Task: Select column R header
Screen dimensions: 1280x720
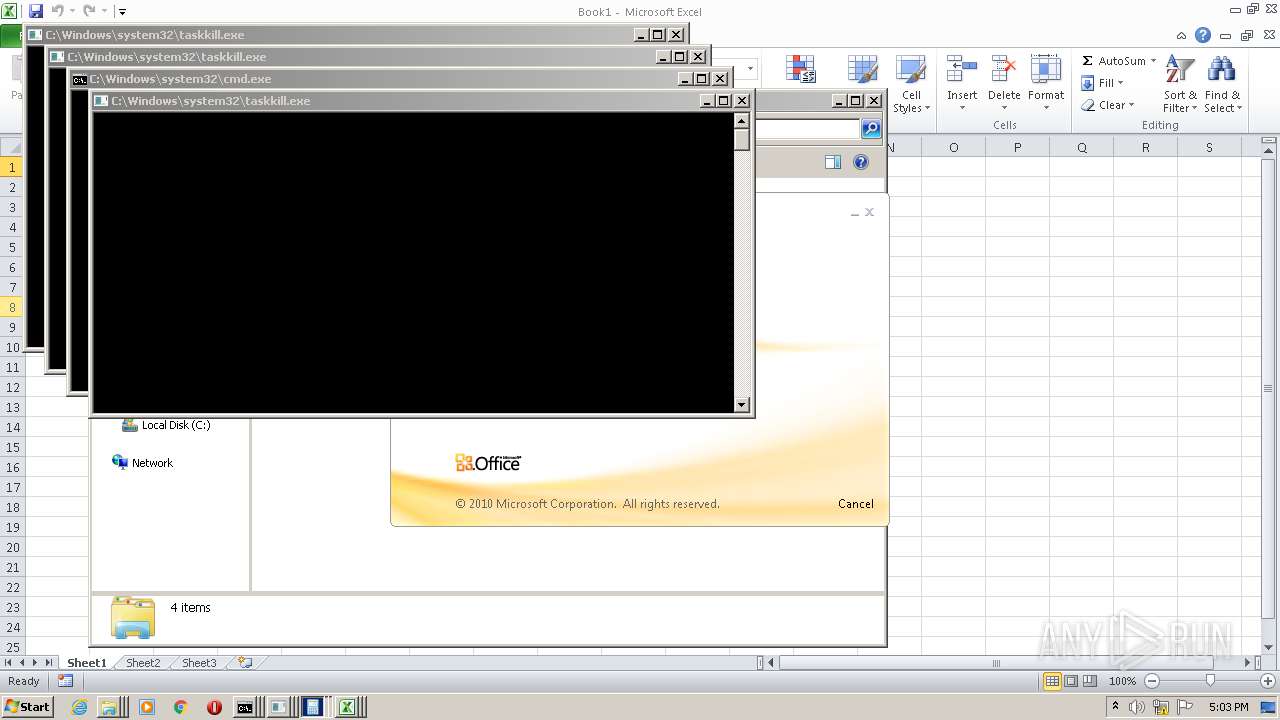Action: point(1145,147)
